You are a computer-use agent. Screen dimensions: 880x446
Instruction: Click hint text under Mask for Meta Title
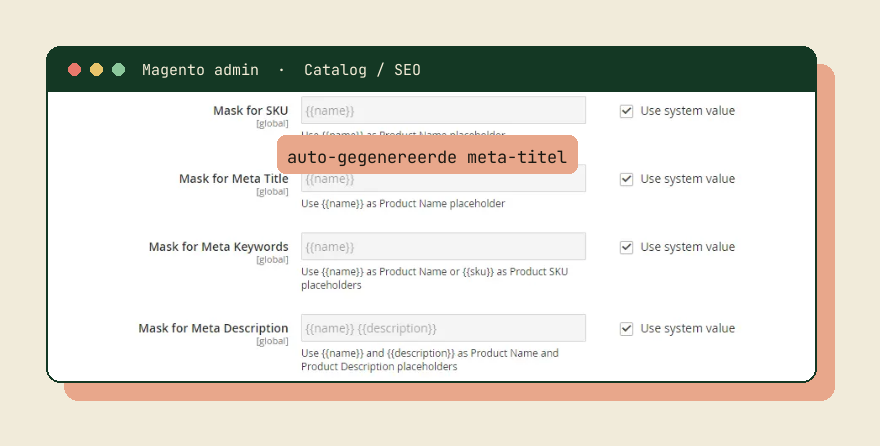point(403,204)
